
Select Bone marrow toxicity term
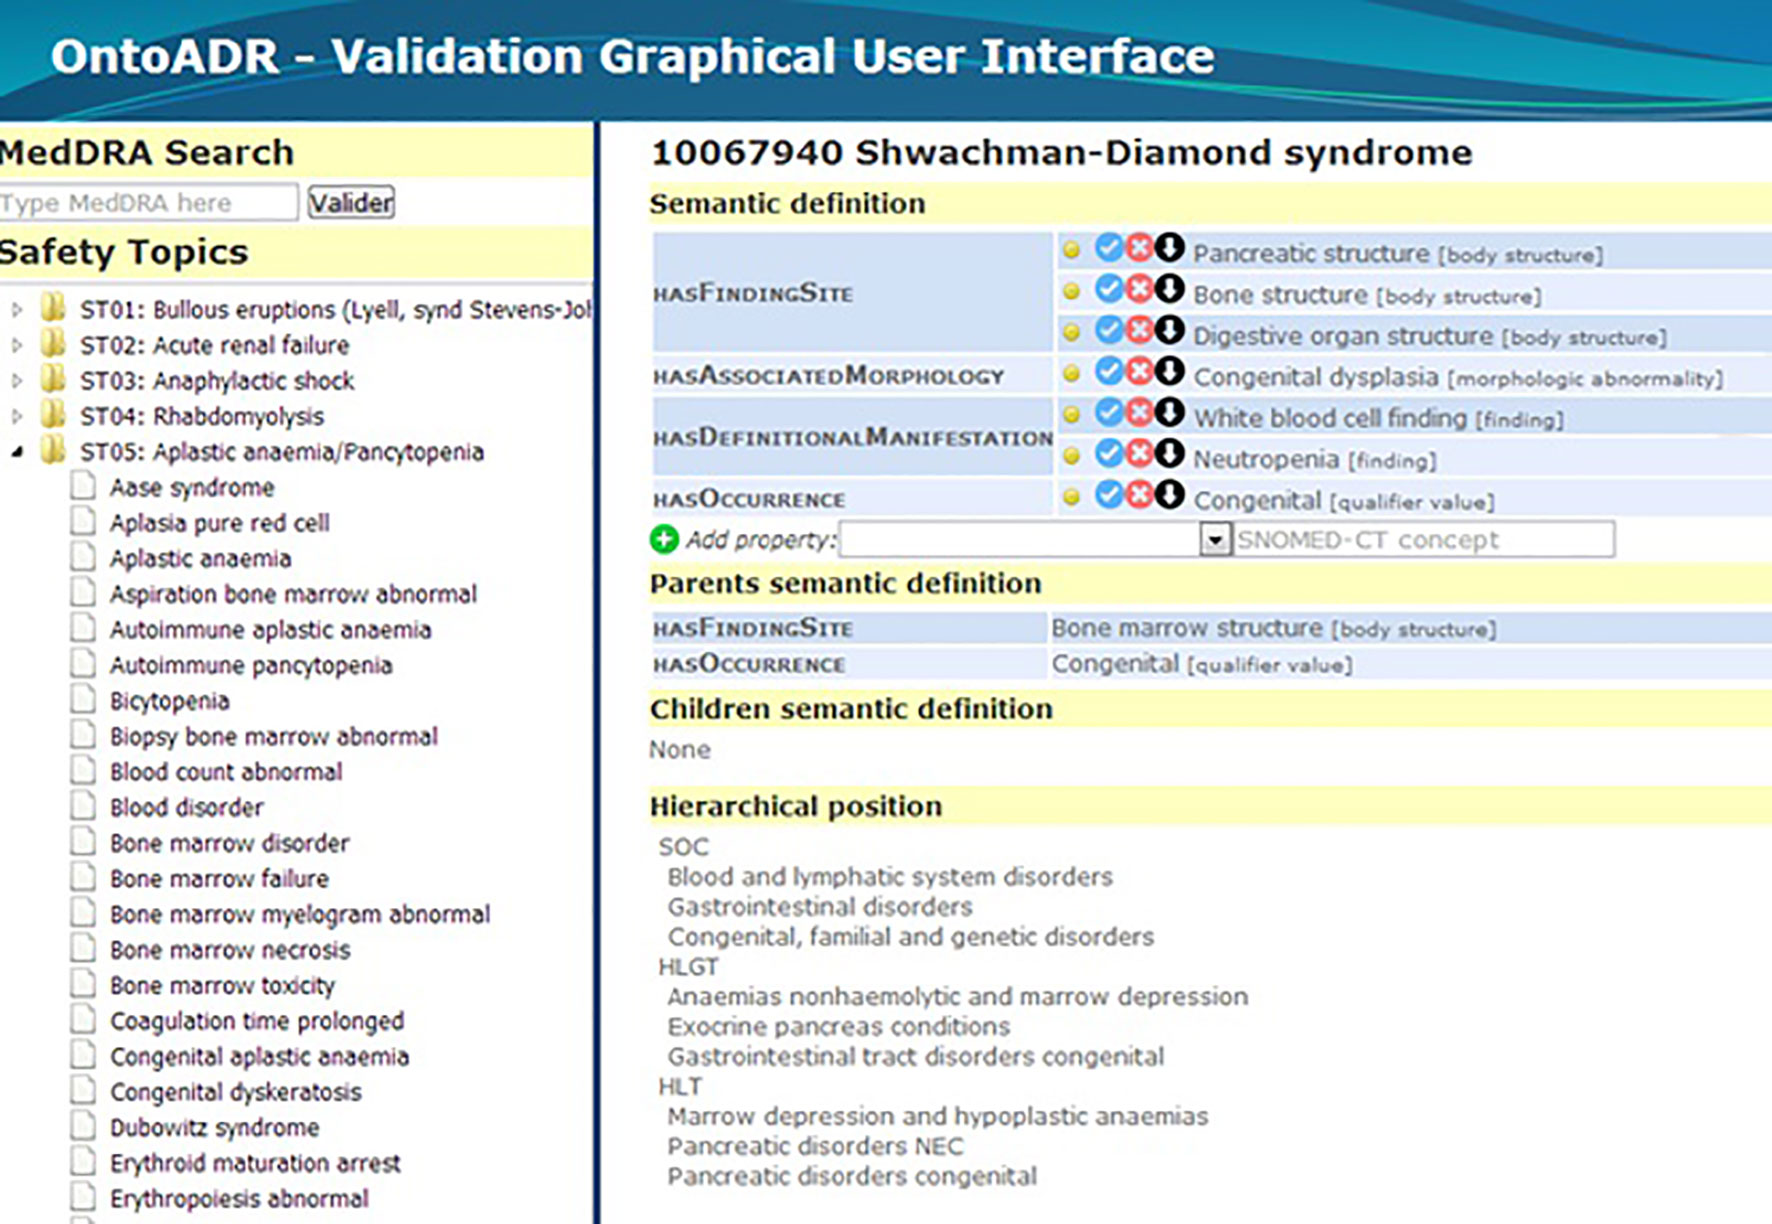coord(222,985)
